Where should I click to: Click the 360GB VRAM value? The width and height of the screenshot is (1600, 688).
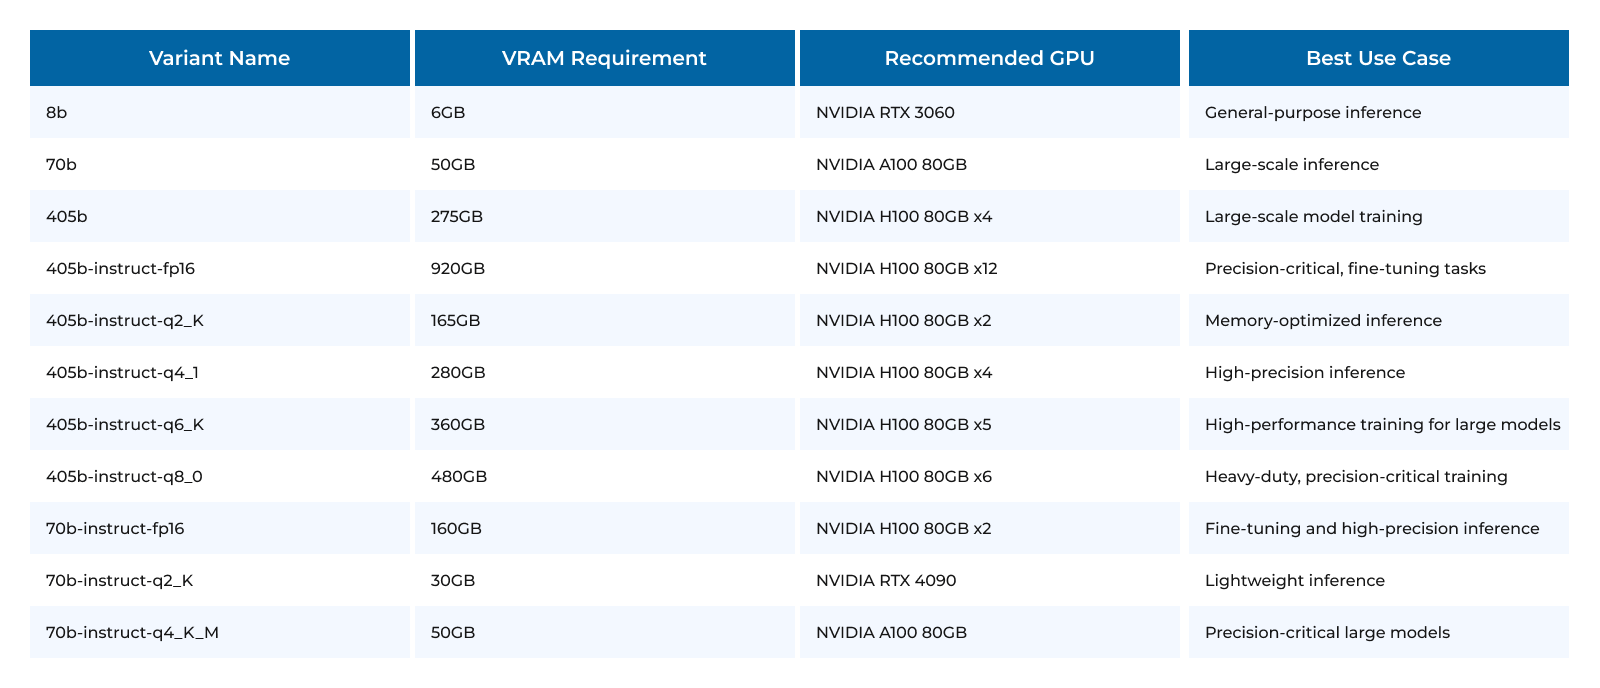click(458, 425)
